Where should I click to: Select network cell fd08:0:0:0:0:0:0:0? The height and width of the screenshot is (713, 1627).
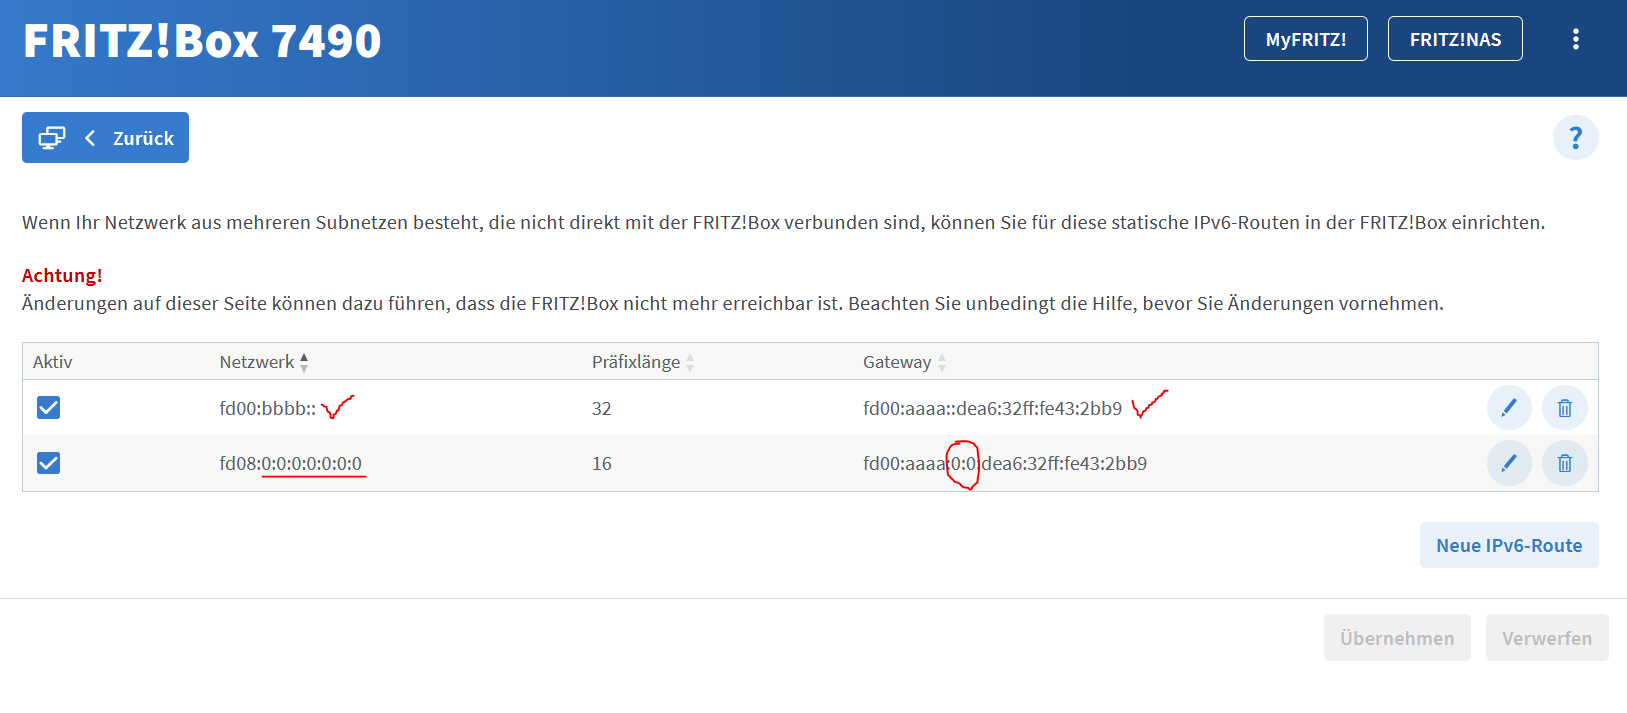tap(290, 463)
